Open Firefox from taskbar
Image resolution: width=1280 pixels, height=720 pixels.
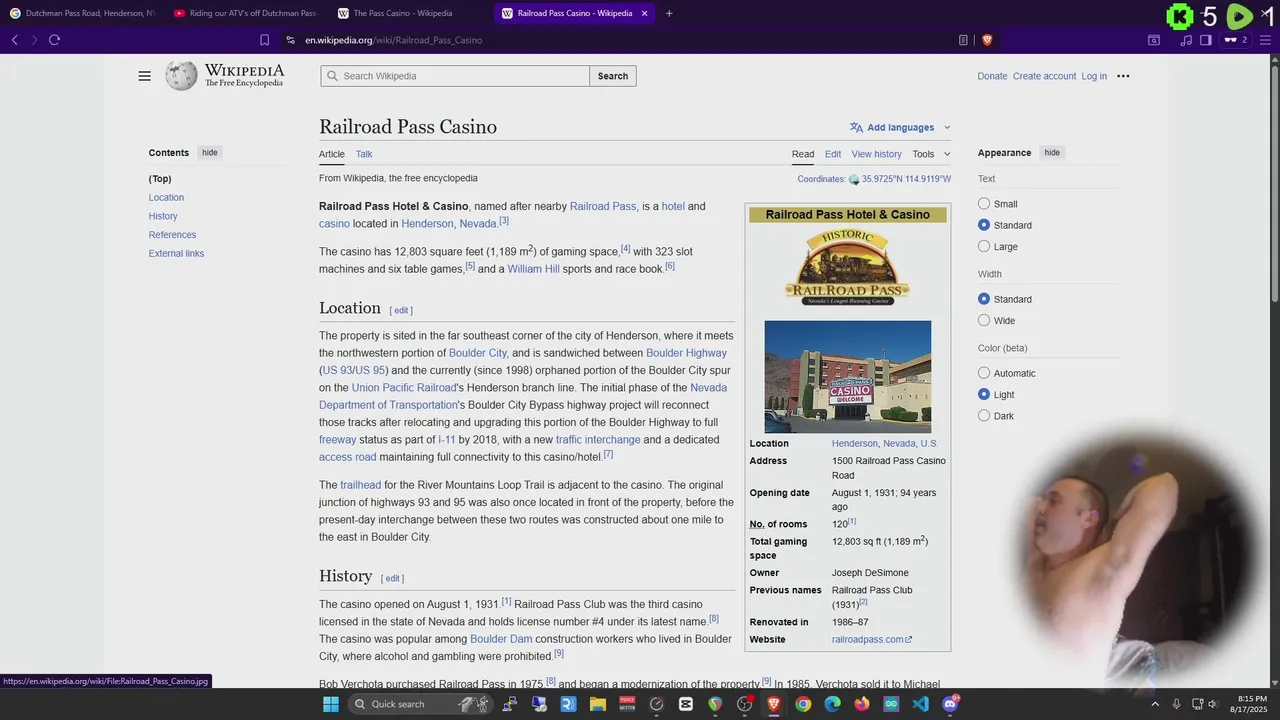coord(862,704)
